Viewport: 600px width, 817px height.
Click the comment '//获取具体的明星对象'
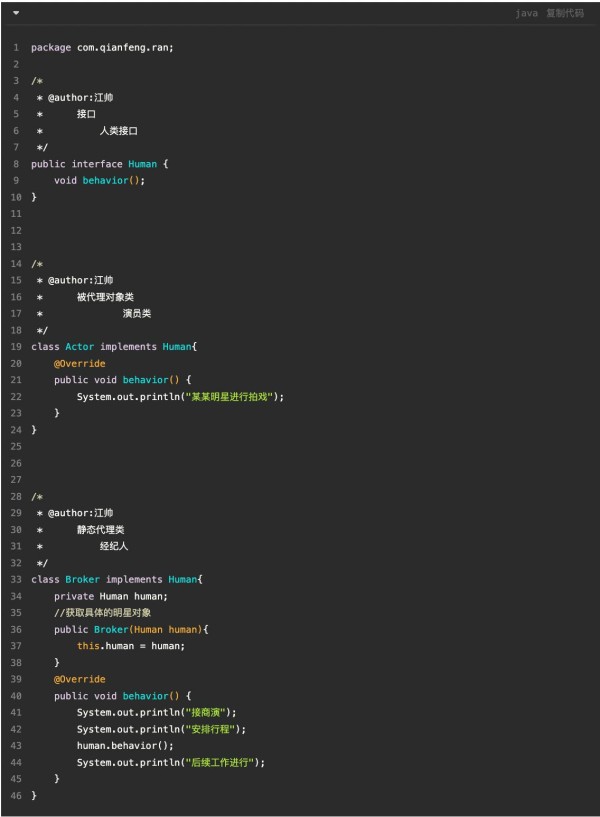(x=103, y=612)
